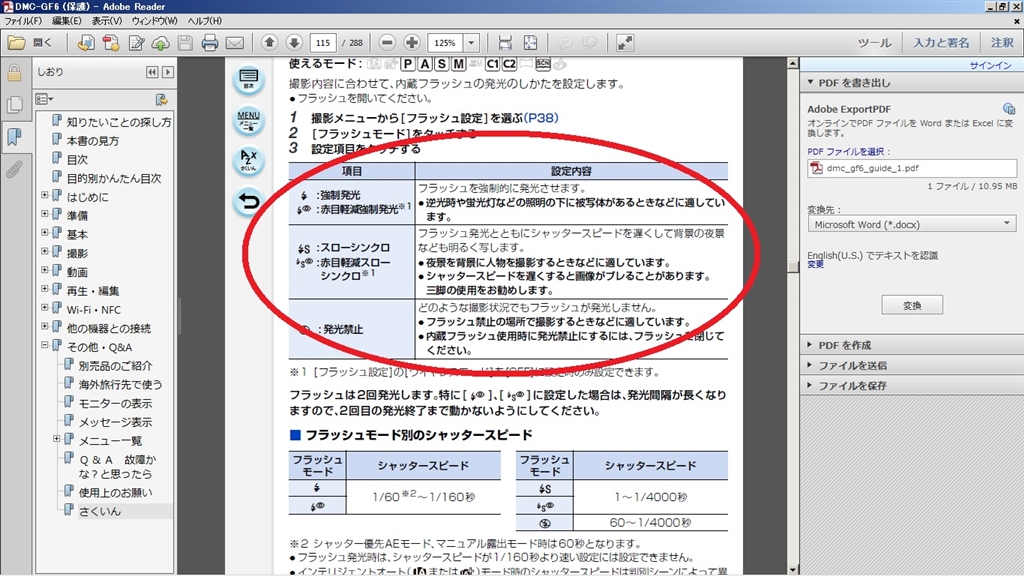
Task: Open the ファイル(F) menu
Action: point(23,21)
